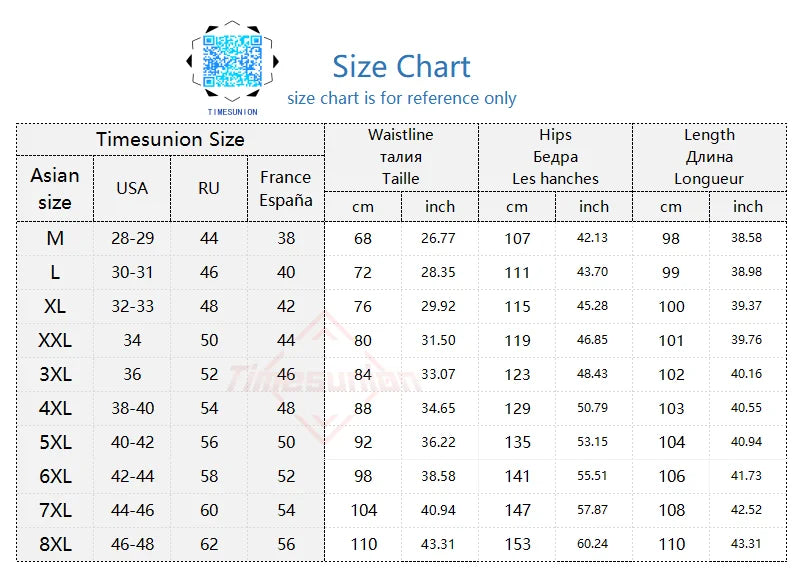803x581 pixels.
Task: Select the M size row label
Action: (55, 238)
